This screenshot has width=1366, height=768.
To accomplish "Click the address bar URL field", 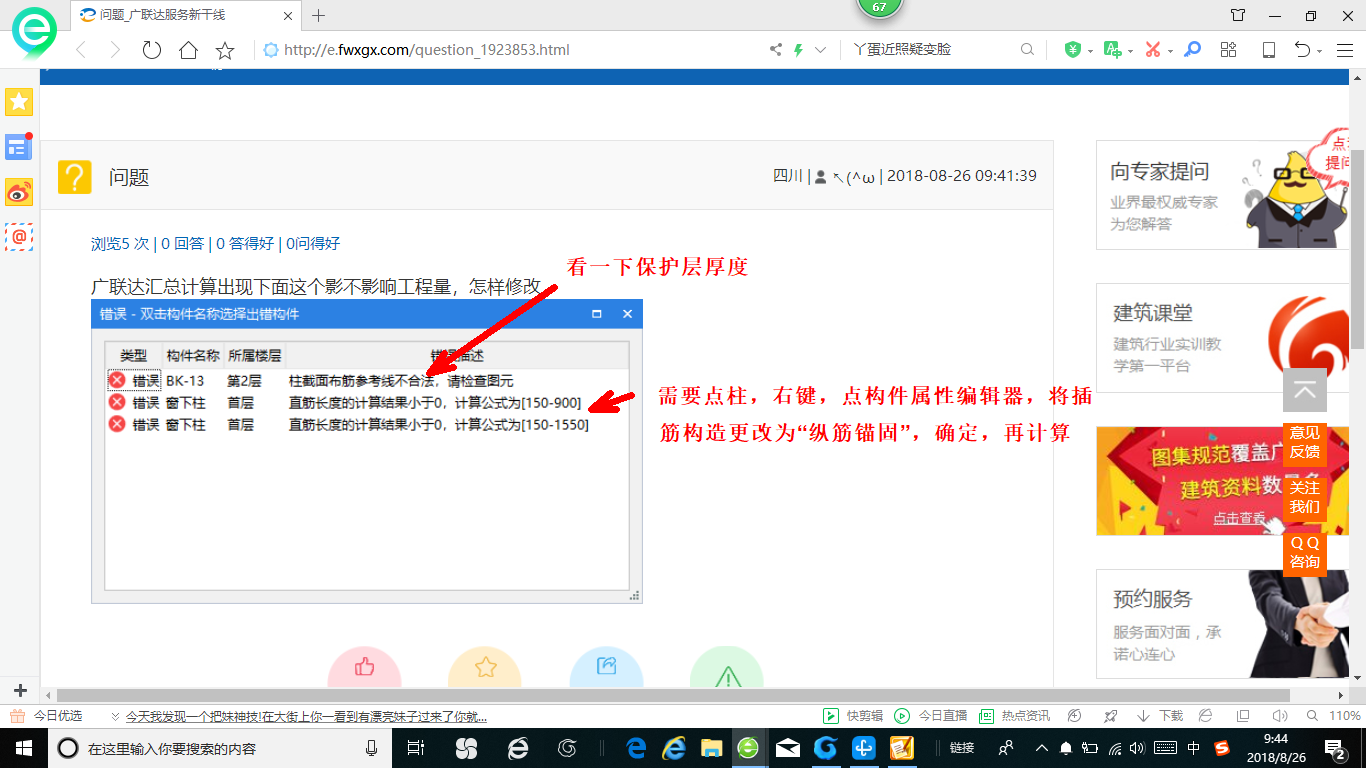I will 510,50.
